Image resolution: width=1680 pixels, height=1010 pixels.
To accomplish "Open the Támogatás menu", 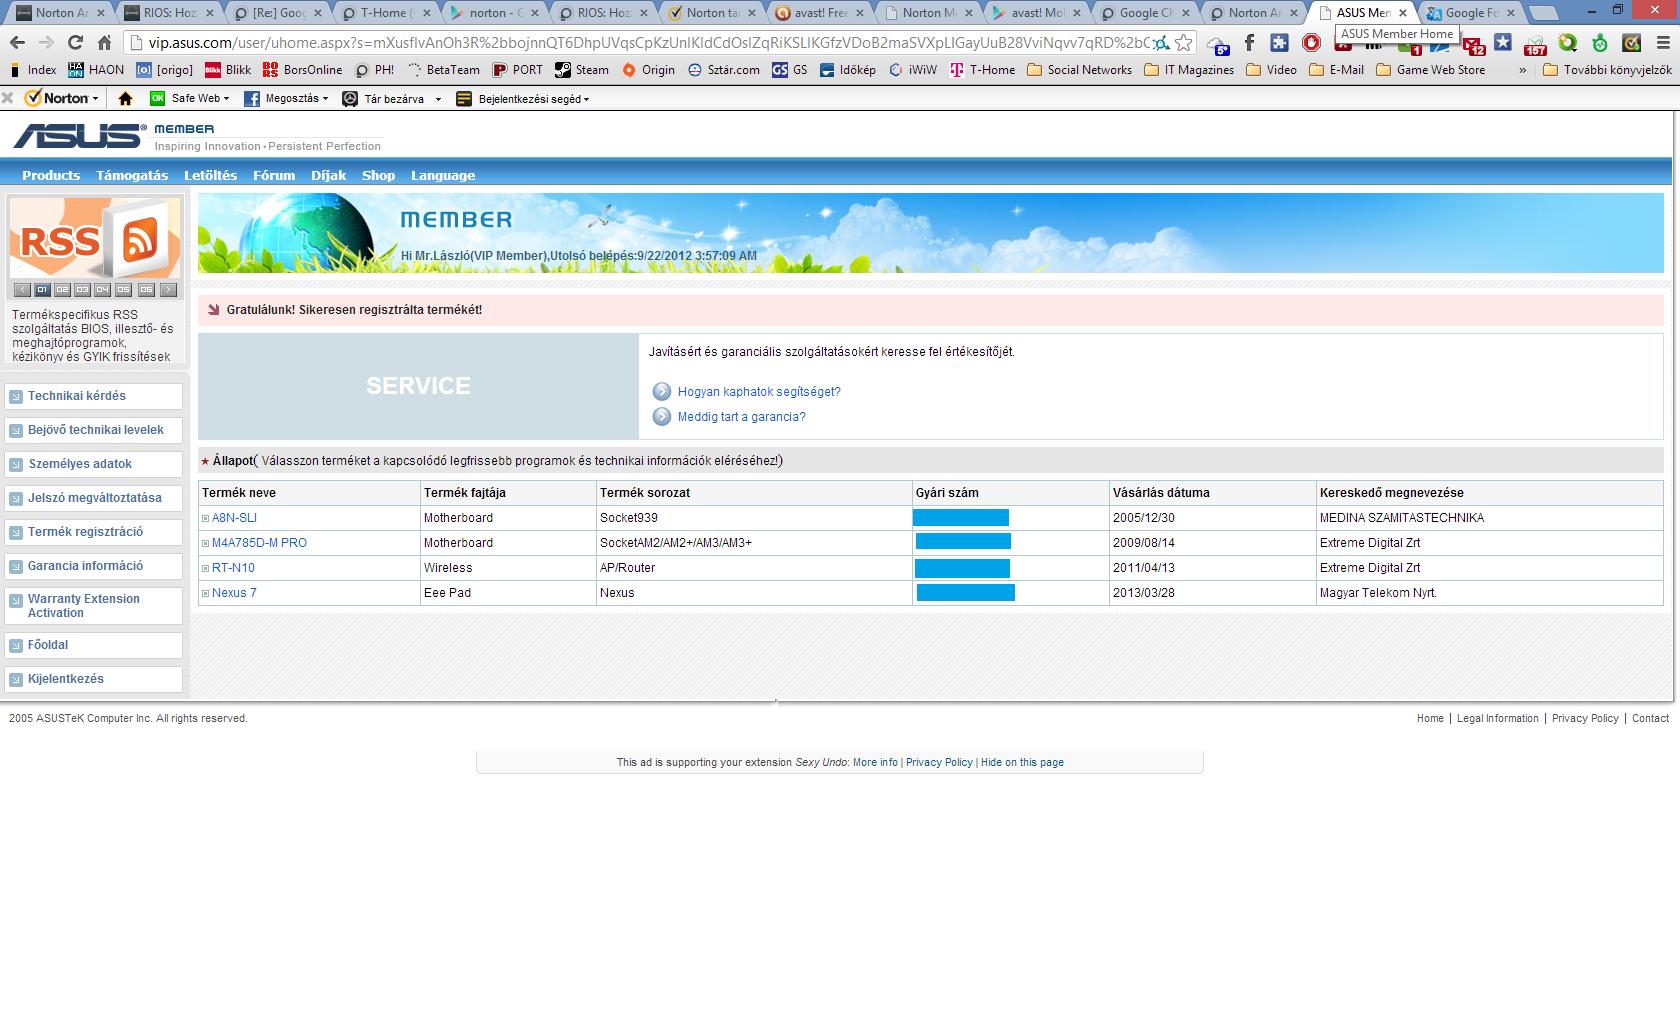I will click(132, 175).
